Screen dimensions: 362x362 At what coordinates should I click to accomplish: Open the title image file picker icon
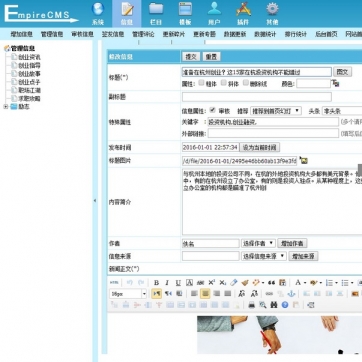[x=303, y=160]
